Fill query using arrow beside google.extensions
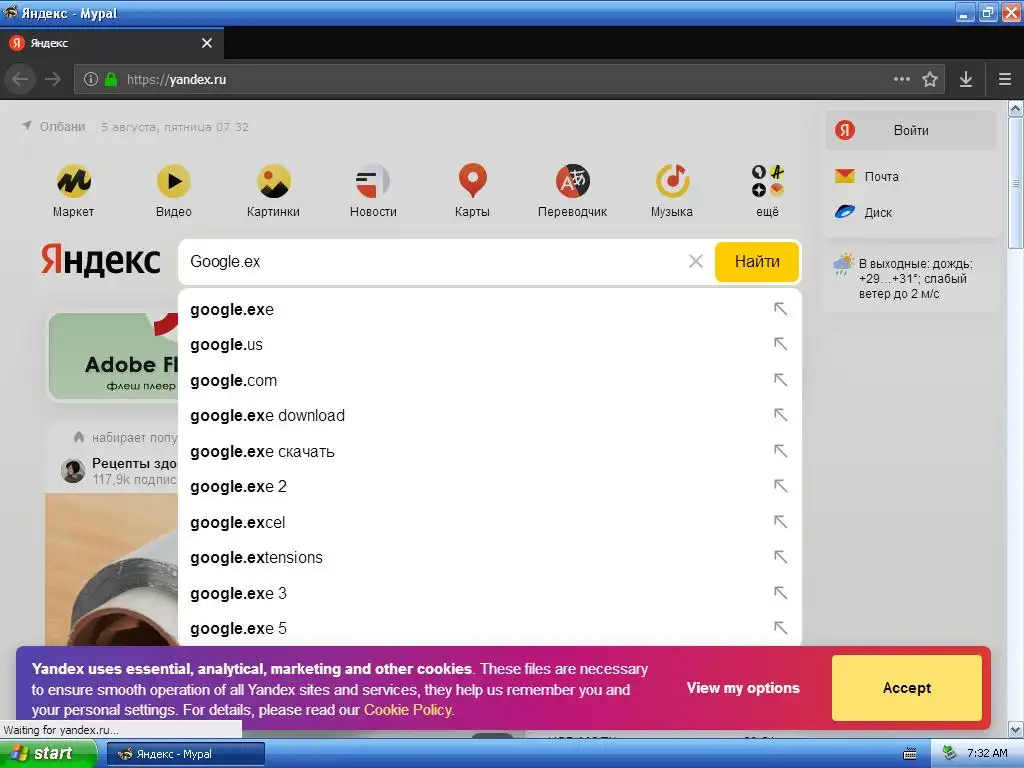 point(780,557)
